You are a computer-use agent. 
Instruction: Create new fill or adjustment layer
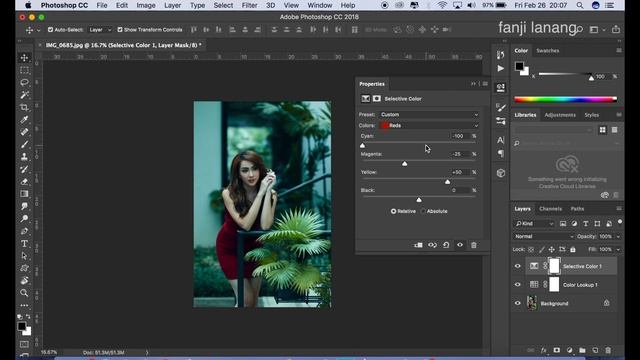(569, 350)
